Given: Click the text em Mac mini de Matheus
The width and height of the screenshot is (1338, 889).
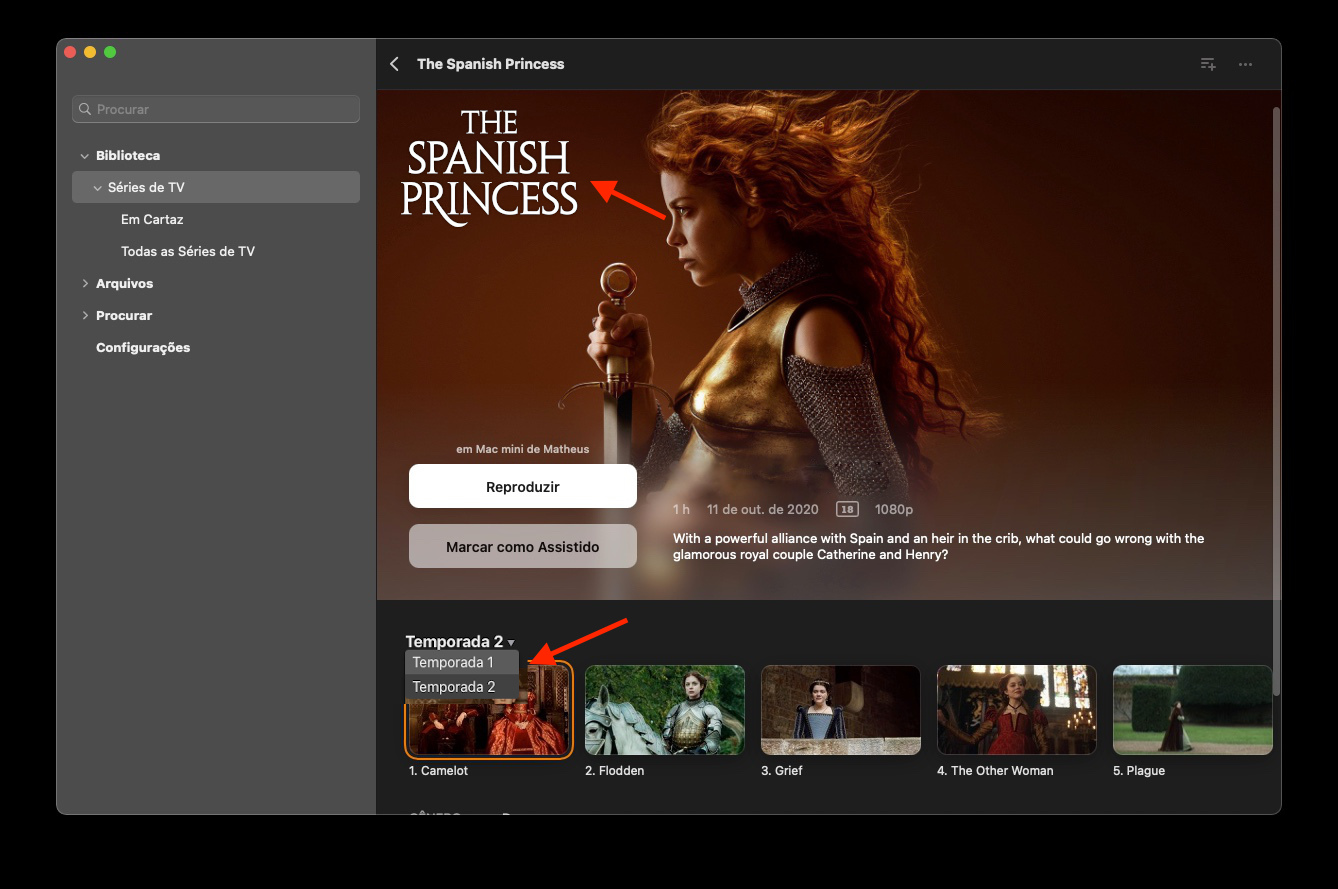Looking at the screenshot, I should (x=523, y=449).
